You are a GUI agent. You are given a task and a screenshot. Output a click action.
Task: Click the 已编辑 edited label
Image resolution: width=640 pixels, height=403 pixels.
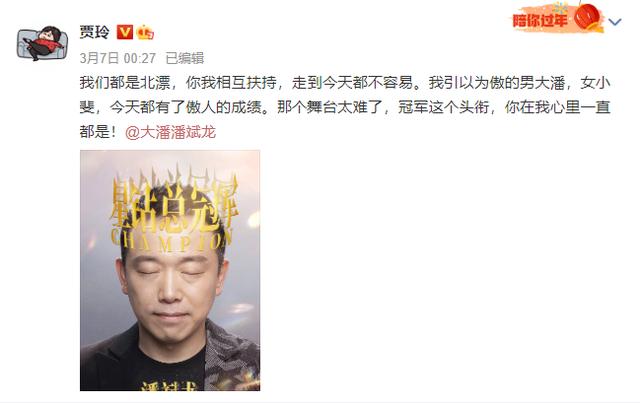point(185,58)
